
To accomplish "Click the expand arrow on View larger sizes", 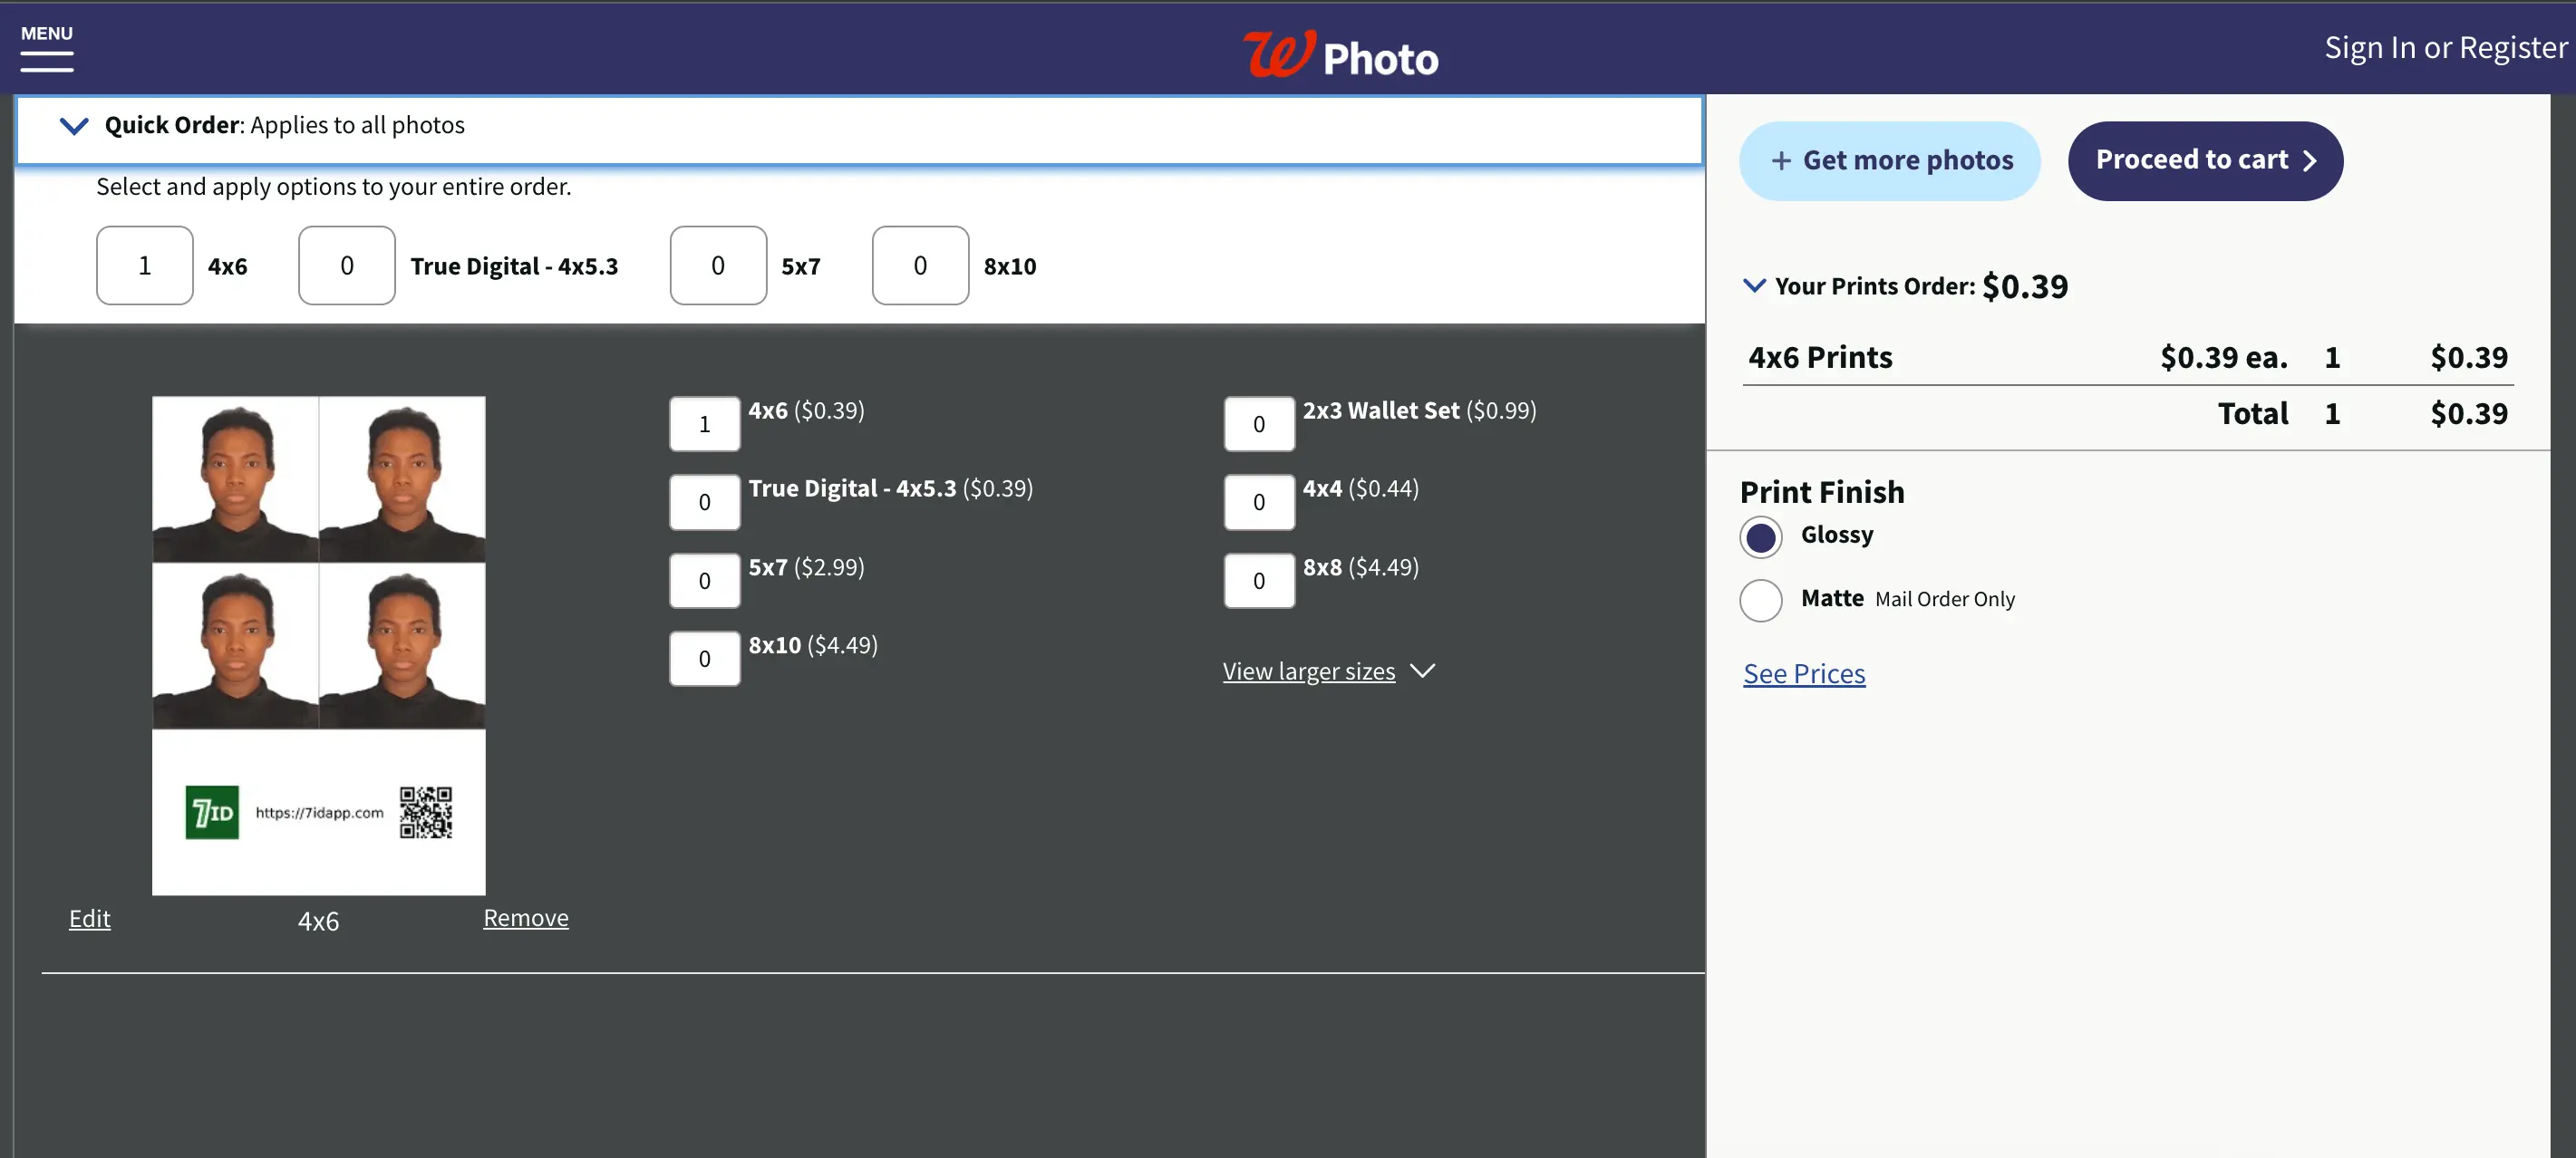I will coord(1424,671).
